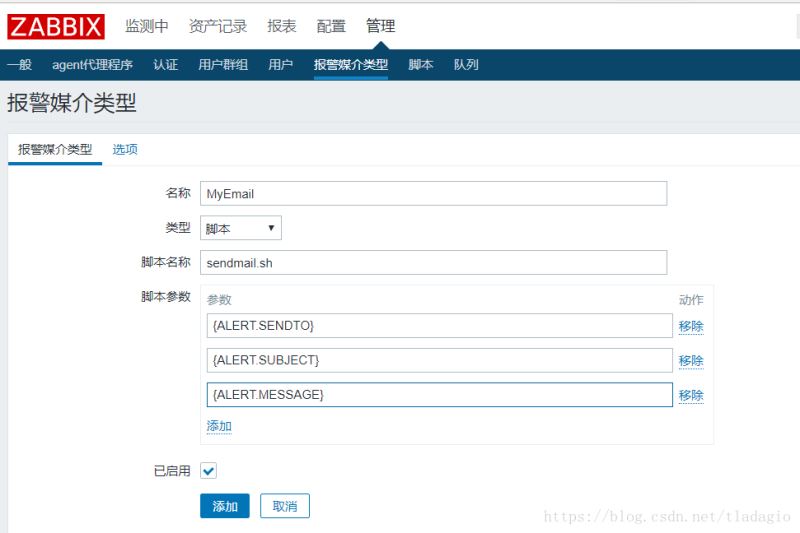Screen dimensions: 800x533
Task: Click the 名称 field containing MyEmail
Action: (x=433, y=193)
